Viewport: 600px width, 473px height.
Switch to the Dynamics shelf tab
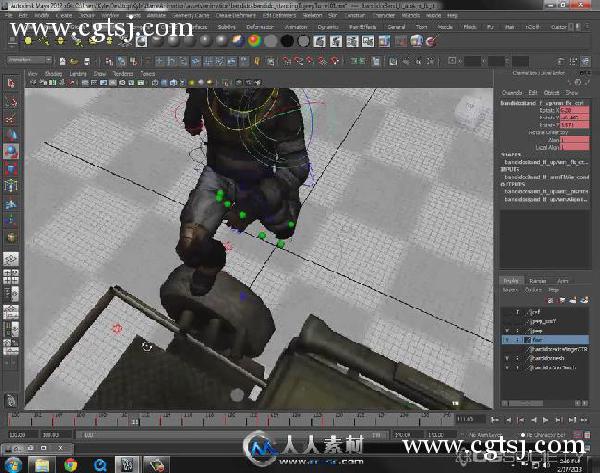328,27
